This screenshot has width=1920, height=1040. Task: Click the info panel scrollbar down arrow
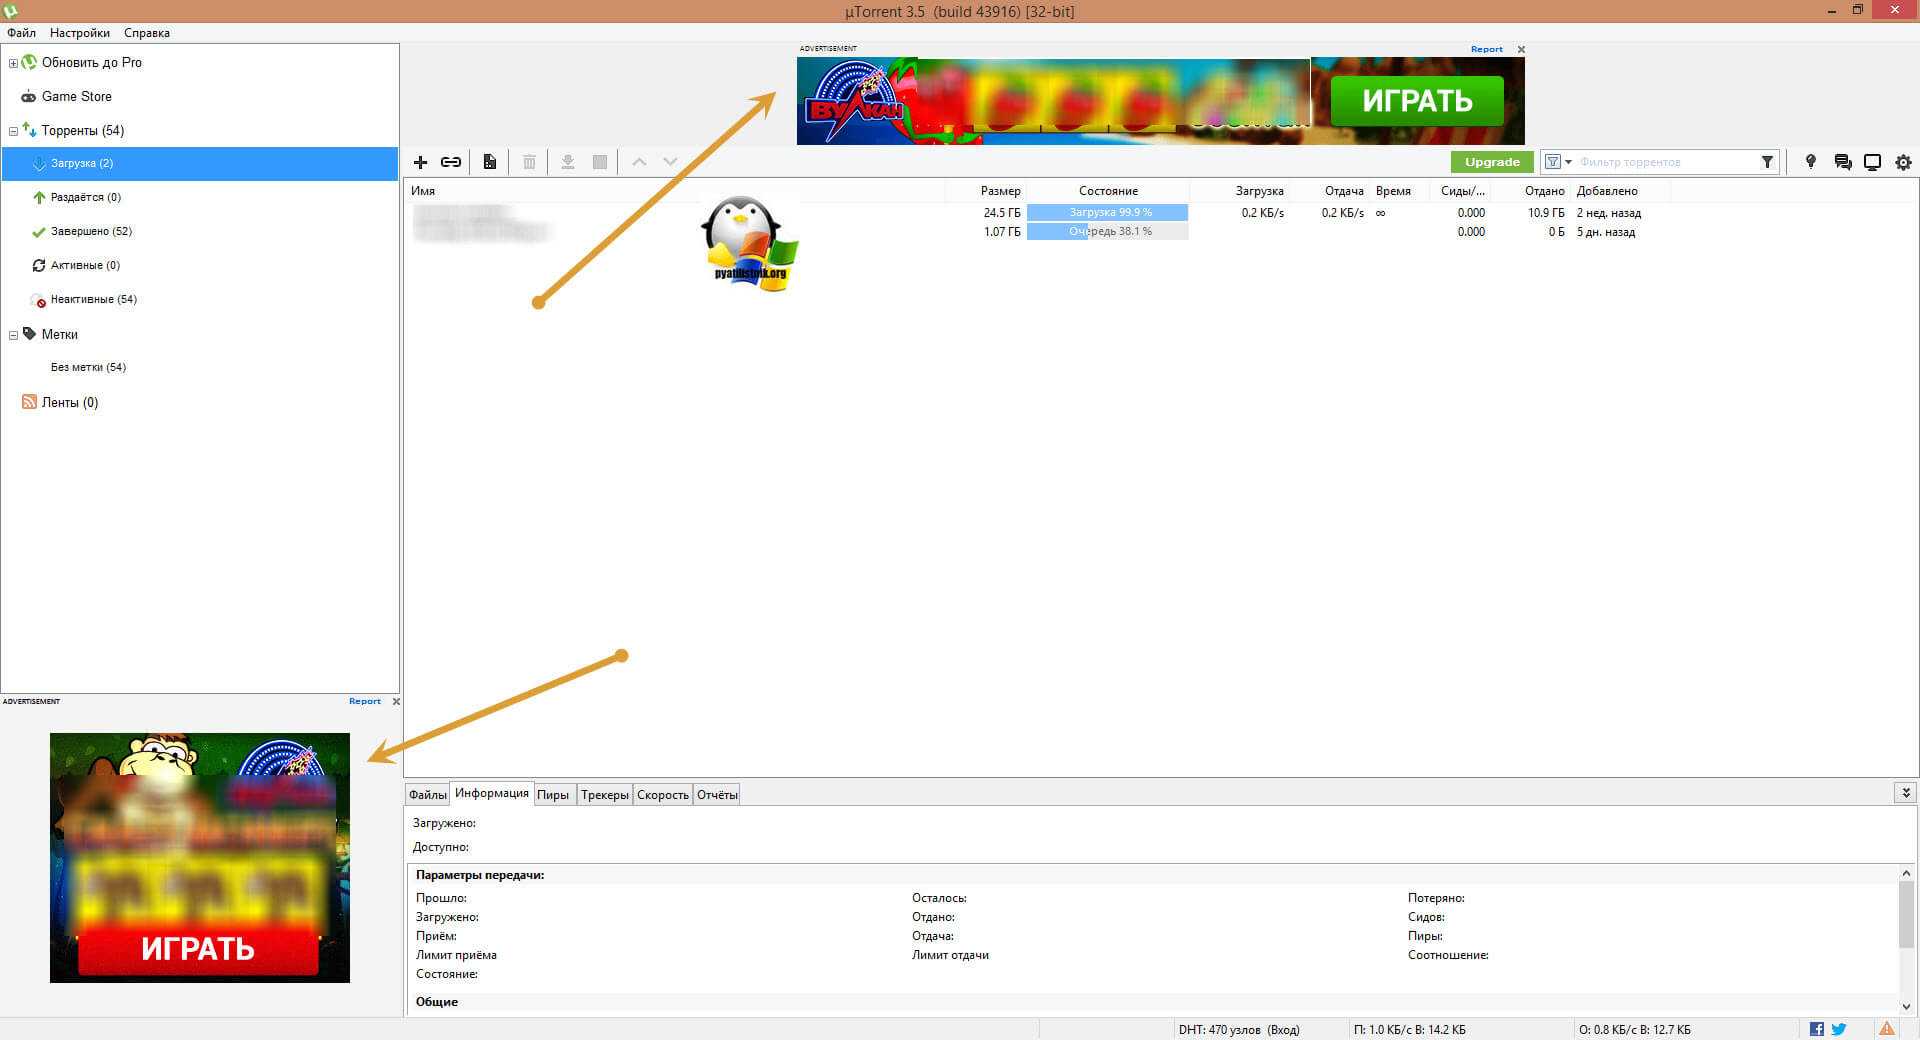point(1906,1006)
